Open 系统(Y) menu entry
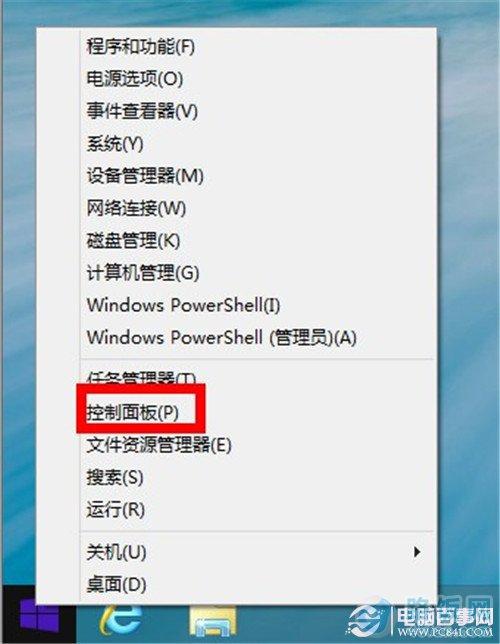Screen dimensions: 500x644 [115, 143]
